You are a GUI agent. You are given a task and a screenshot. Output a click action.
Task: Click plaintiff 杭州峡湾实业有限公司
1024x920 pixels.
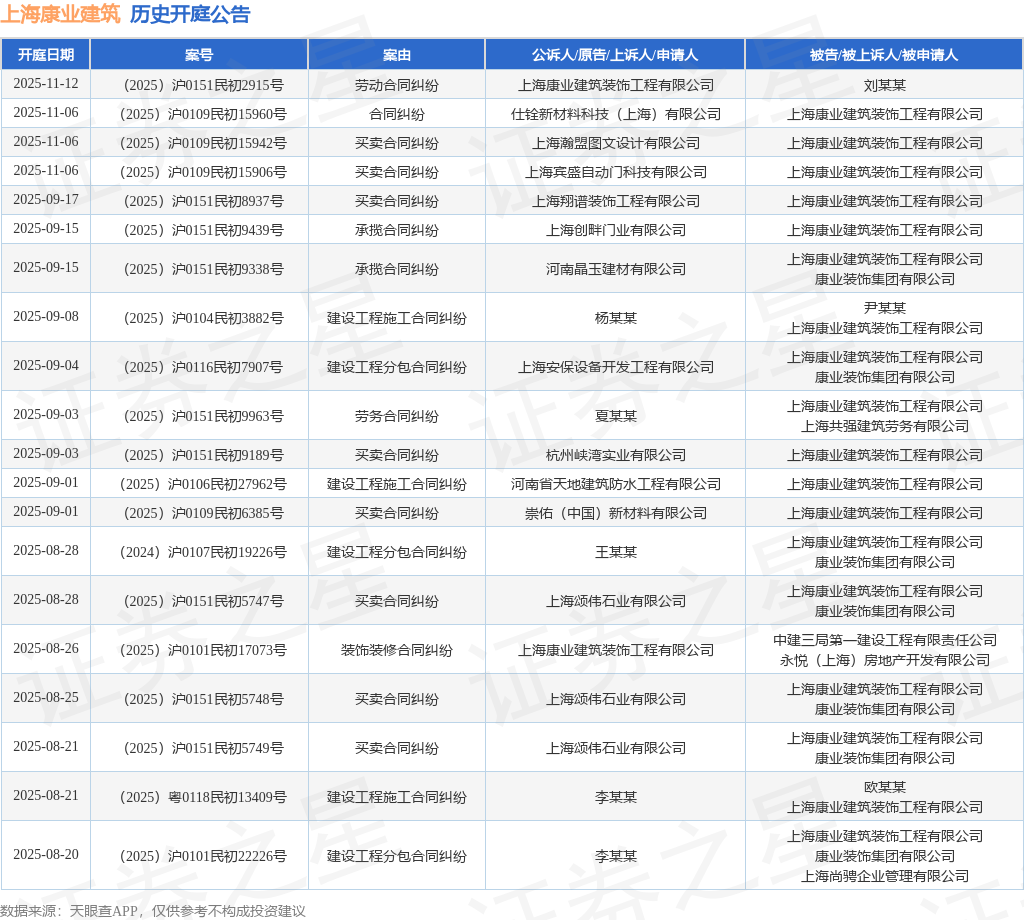pyautogui.click(x=614, y=454)
